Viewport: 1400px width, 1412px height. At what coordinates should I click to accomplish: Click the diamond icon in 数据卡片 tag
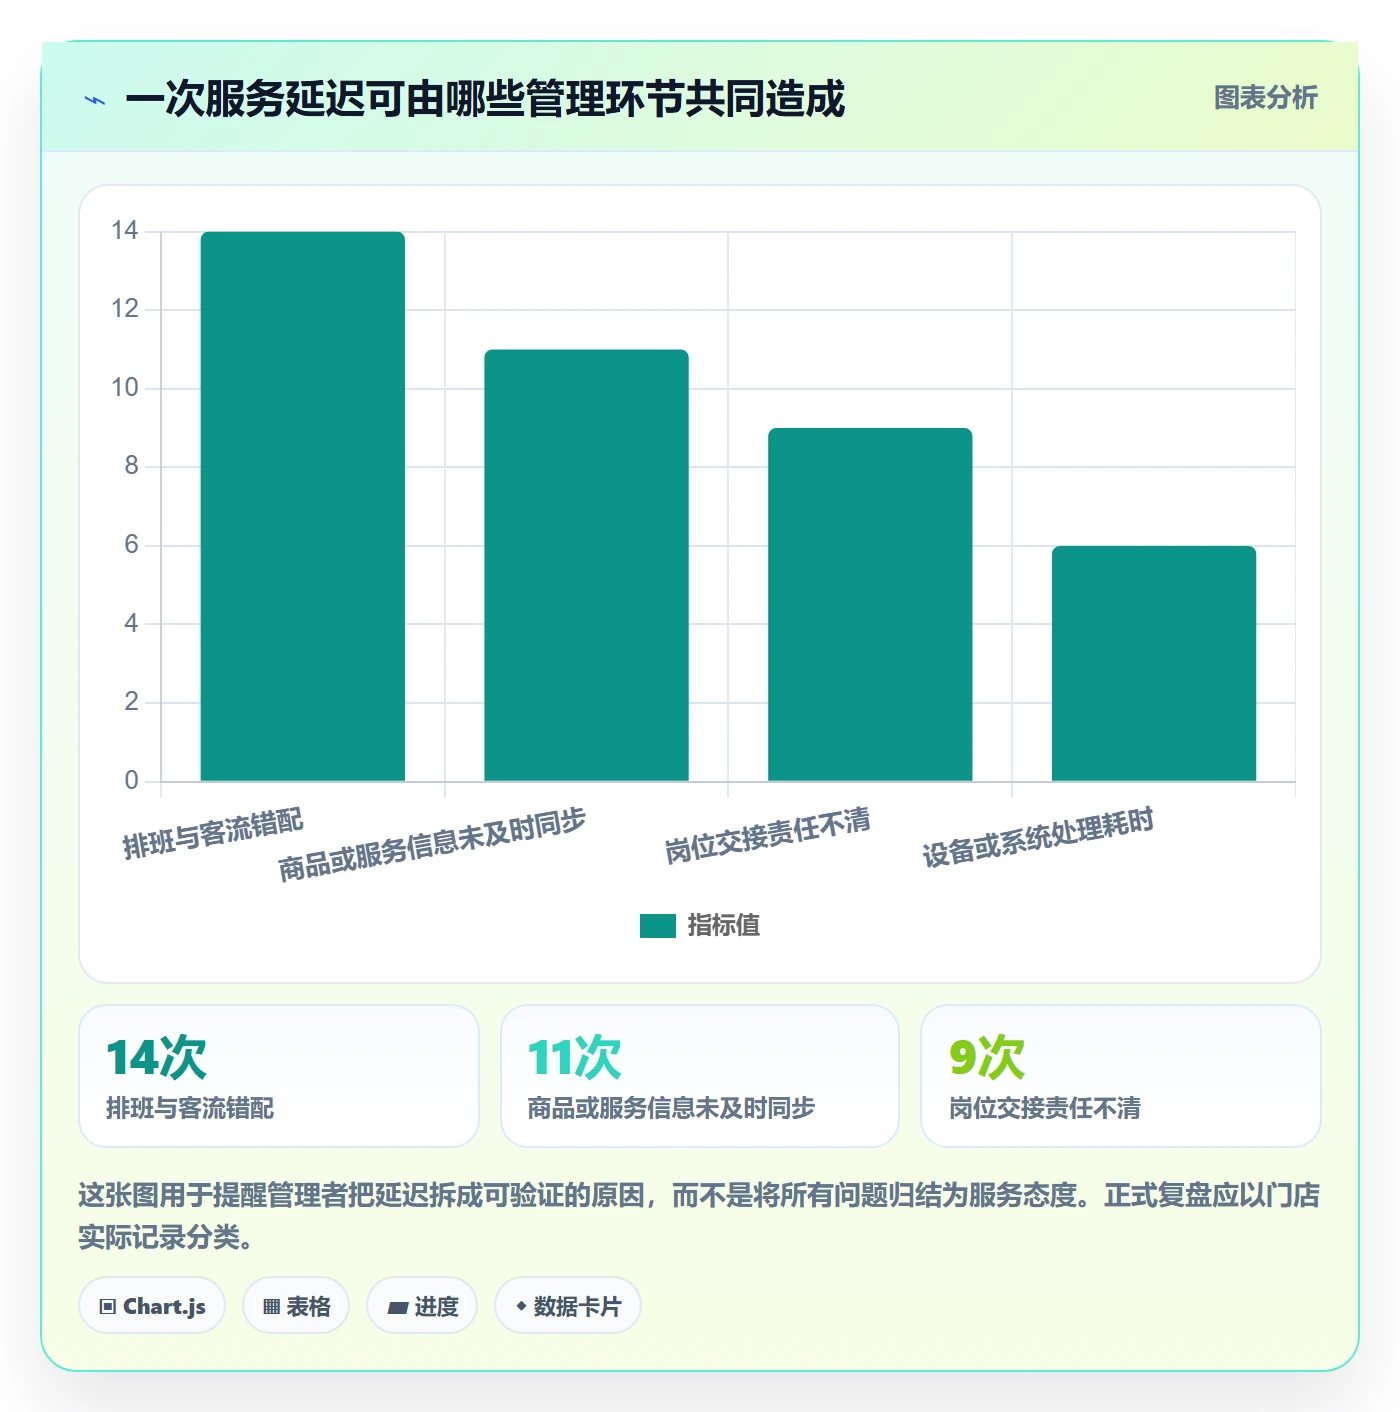521,1306
